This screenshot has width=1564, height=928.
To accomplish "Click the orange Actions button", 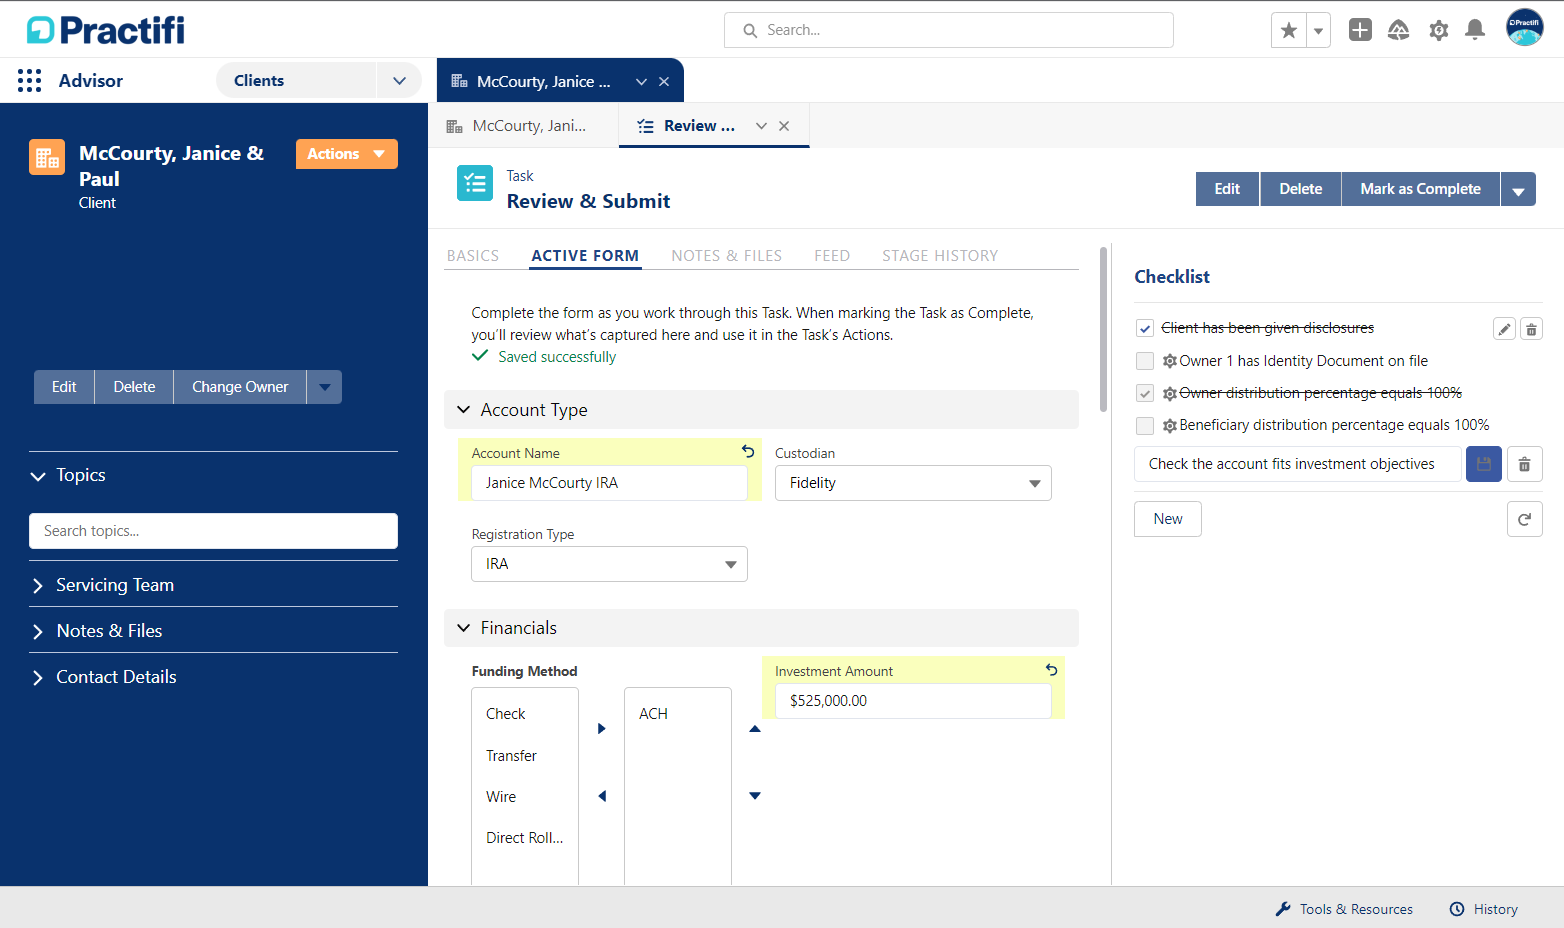I will (x=347, y=154).
